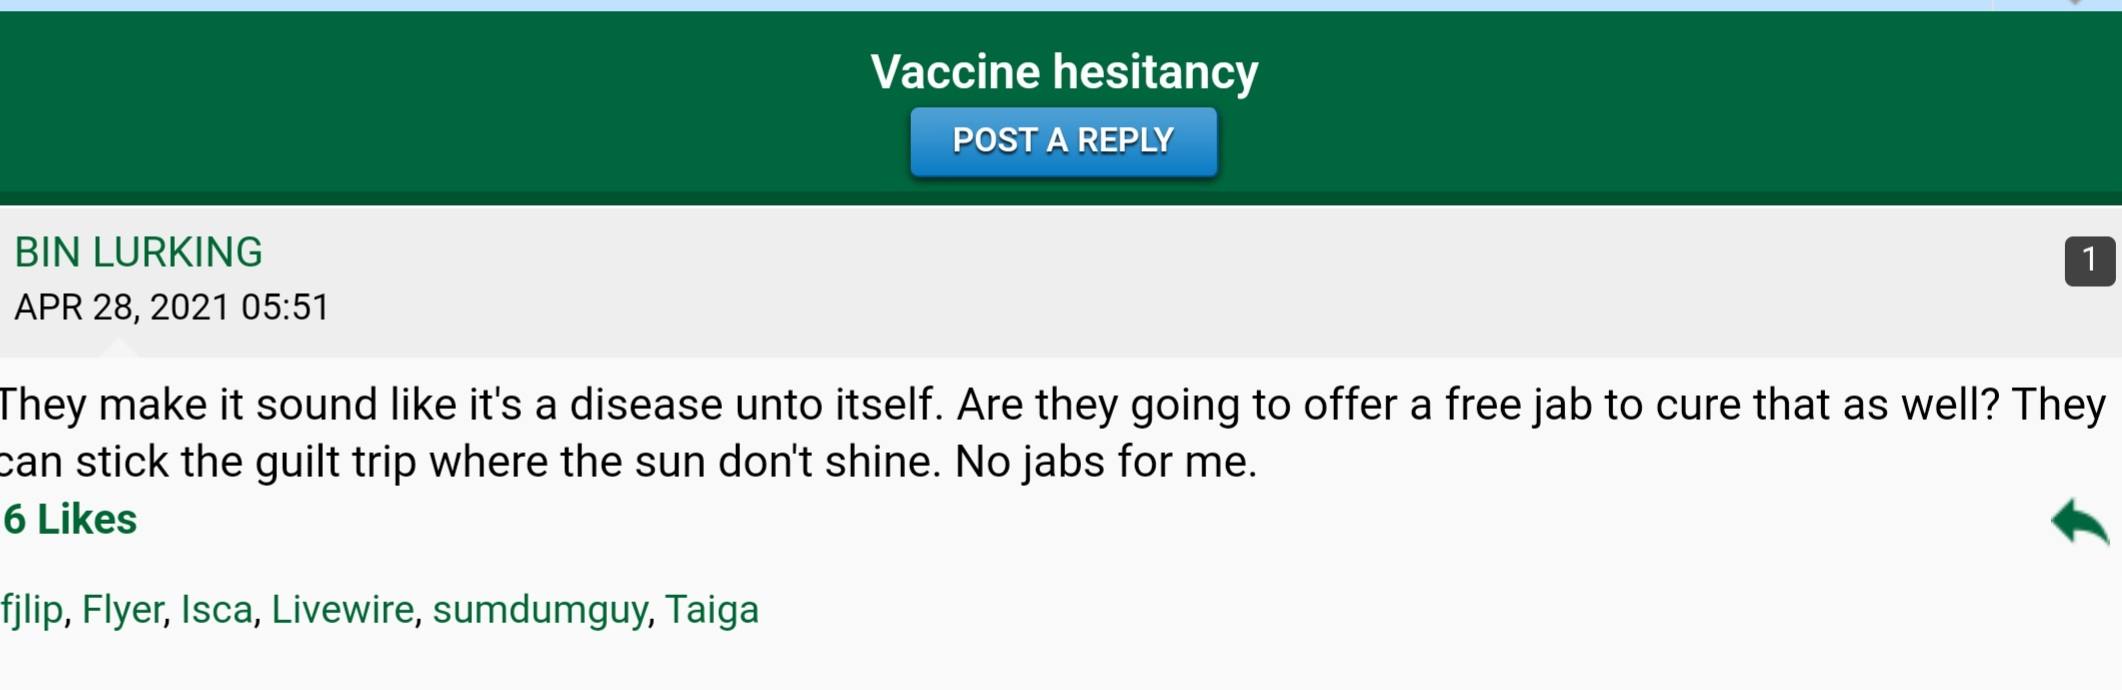
Task: Click the gray post header bar background
Action: [x=1061, y=281]
